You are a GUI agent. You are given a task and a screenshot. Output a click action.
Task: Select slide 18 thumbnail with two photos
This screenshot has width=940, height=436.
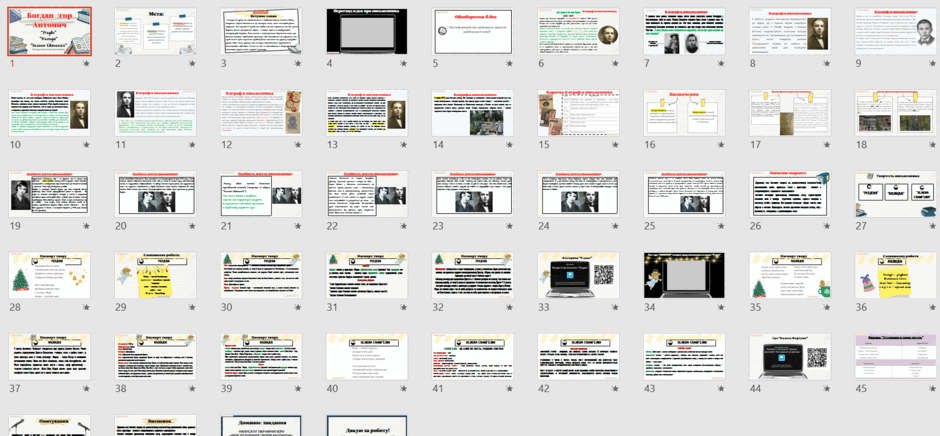(896, 113)
